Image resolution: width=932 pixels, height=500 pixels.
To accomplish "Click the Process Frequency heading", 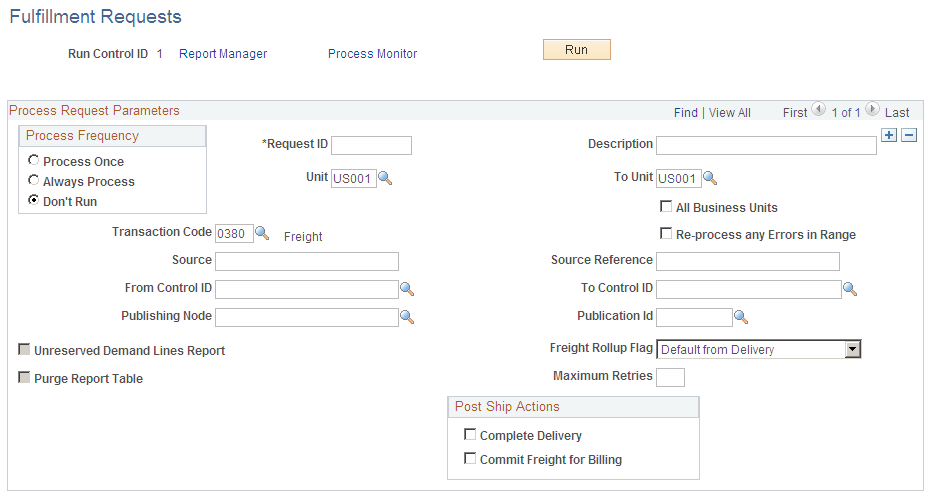I will coord(82,136).
